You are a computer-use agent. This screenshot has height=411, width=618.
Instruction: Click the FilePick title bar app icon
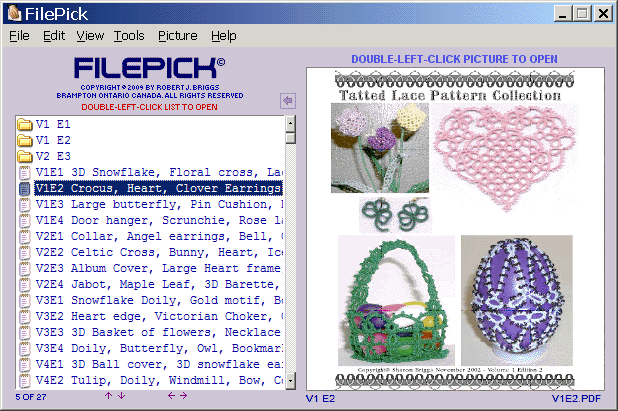coord(14,13)
